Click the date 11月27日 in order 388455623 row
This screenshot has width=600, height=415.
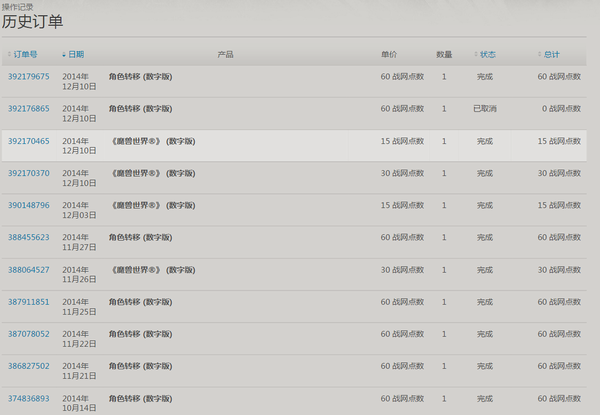tap(79, 247)
